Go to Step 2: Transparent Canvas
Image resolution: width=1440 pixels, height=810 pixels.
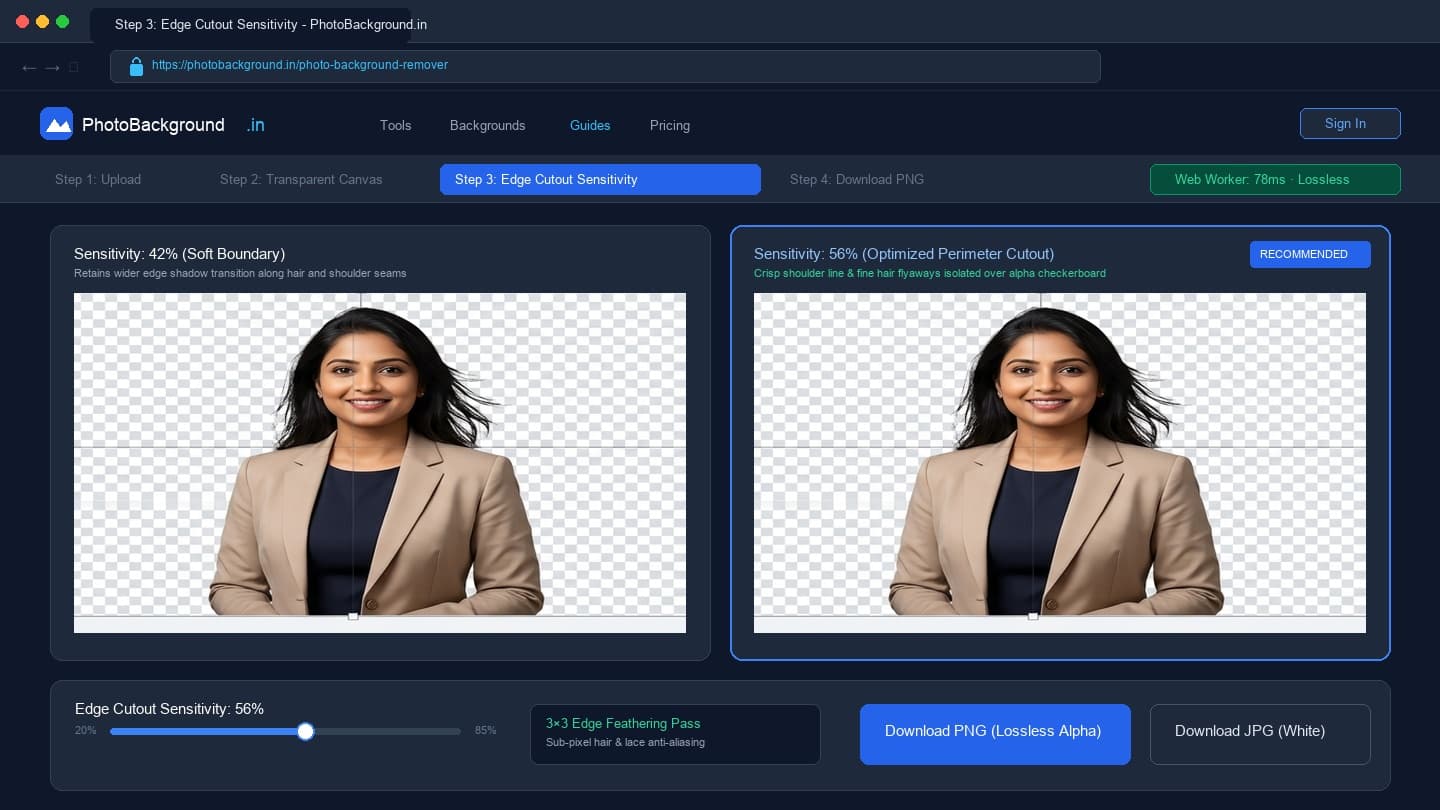(x=301, y=179)
